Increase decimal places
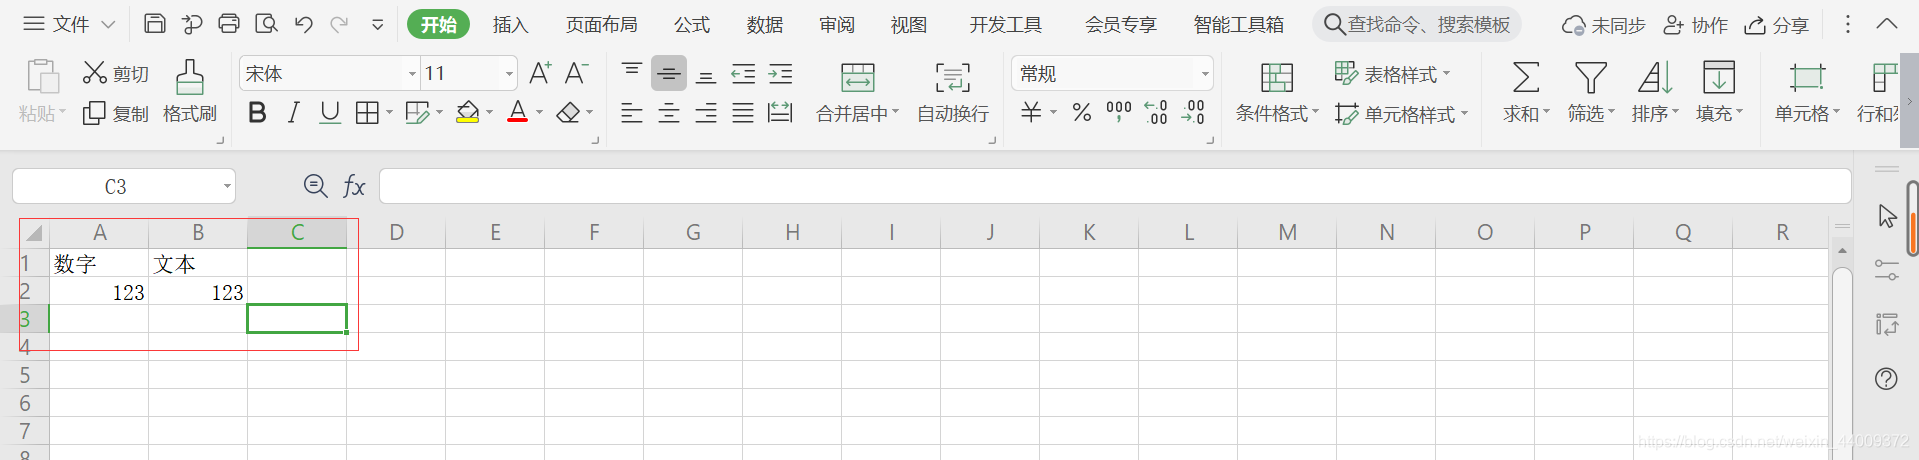Screen dimensions: 1919x460 (x=1156, y=112)
